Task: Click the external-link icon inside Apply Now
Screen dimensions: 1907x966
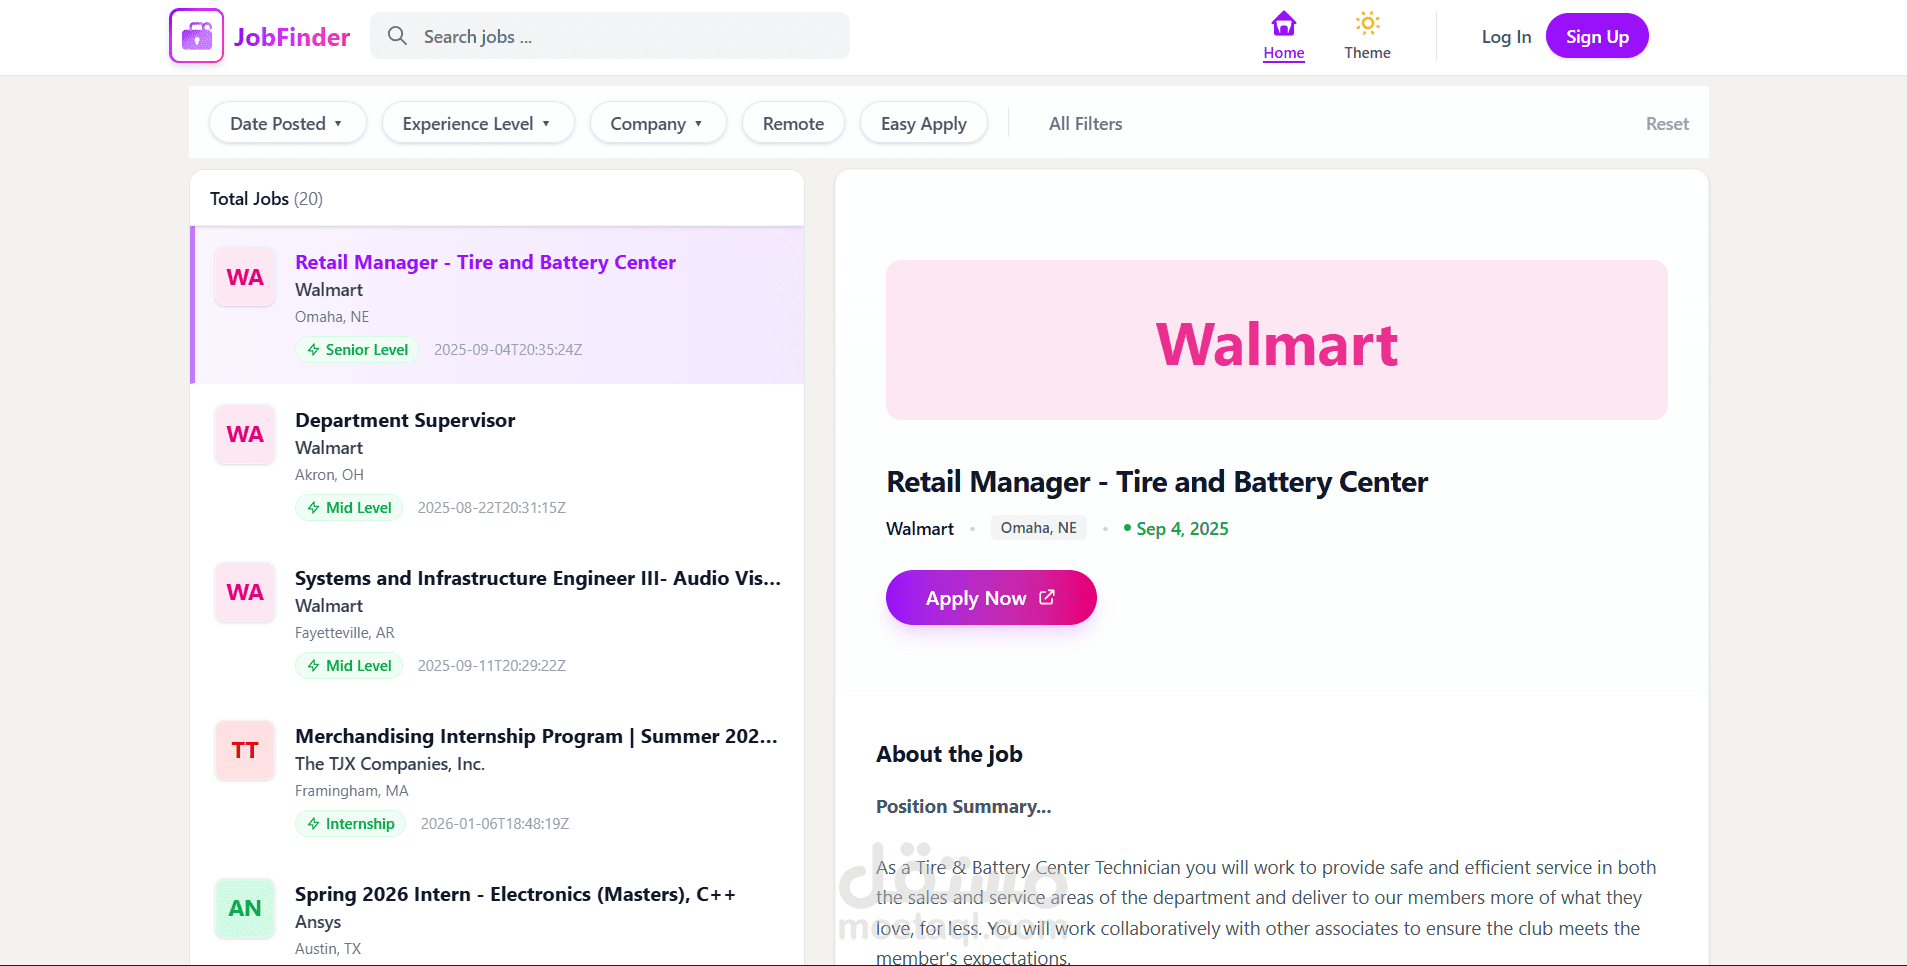Action: coord(1047,597)
